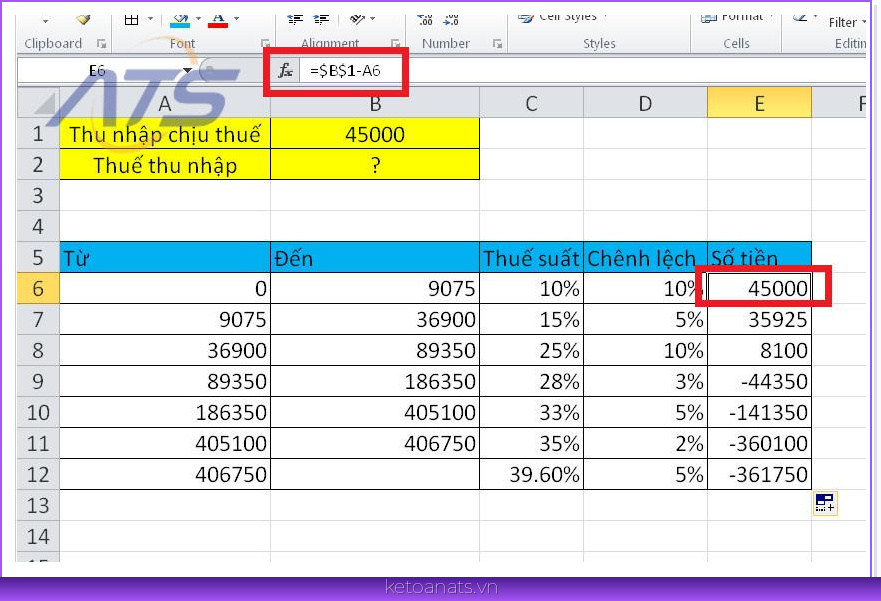Click cell E6 showing 45000
This screenshot has height=601, width=881.
coord(760,288)
